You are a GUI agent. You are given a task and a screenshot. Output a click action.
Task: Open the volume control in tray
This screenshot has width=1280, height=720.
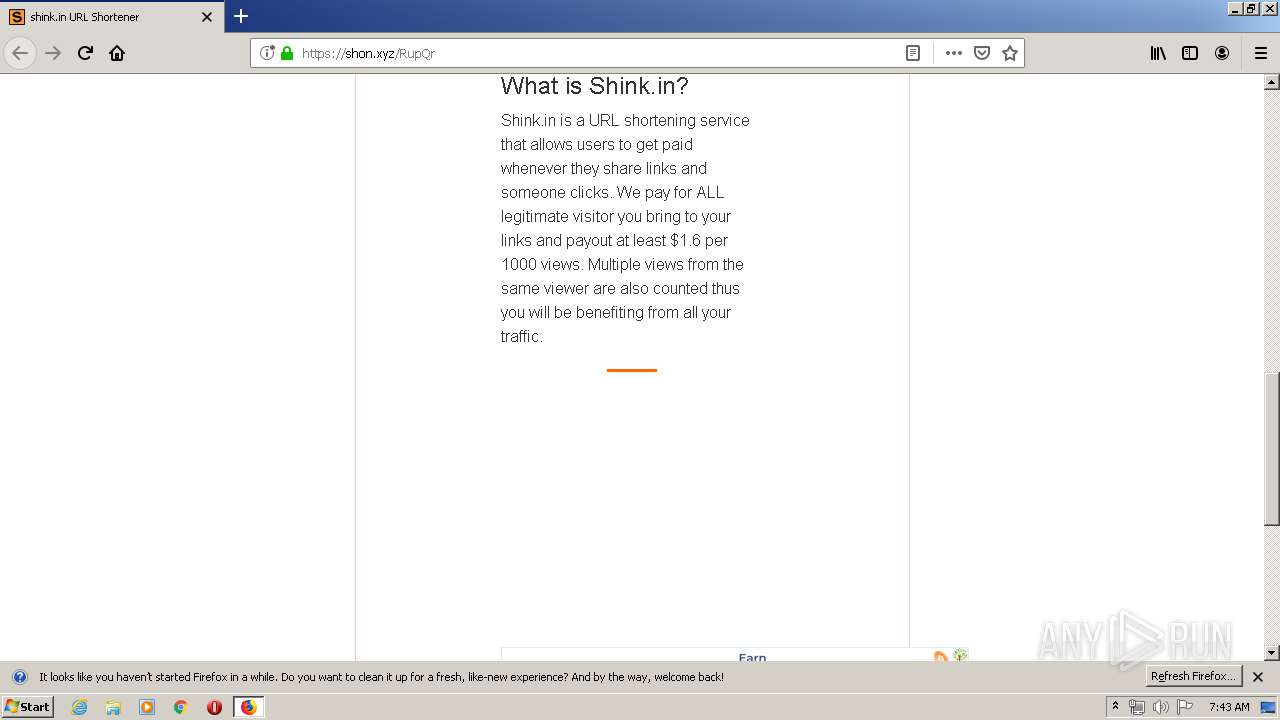tap(1160, 707)
